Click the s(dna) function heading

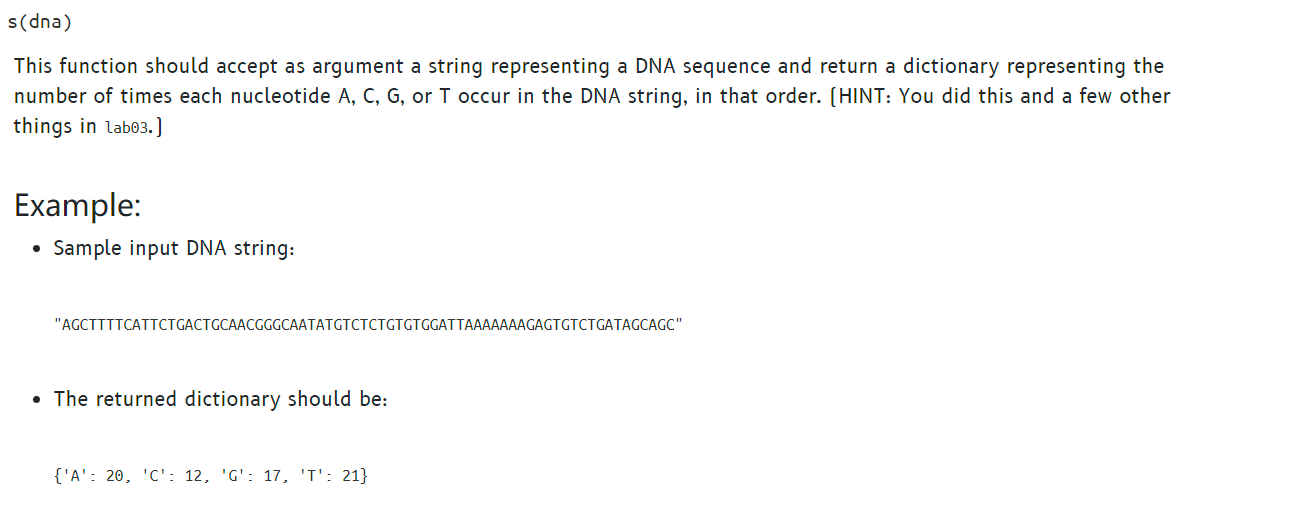click(40, 23)
